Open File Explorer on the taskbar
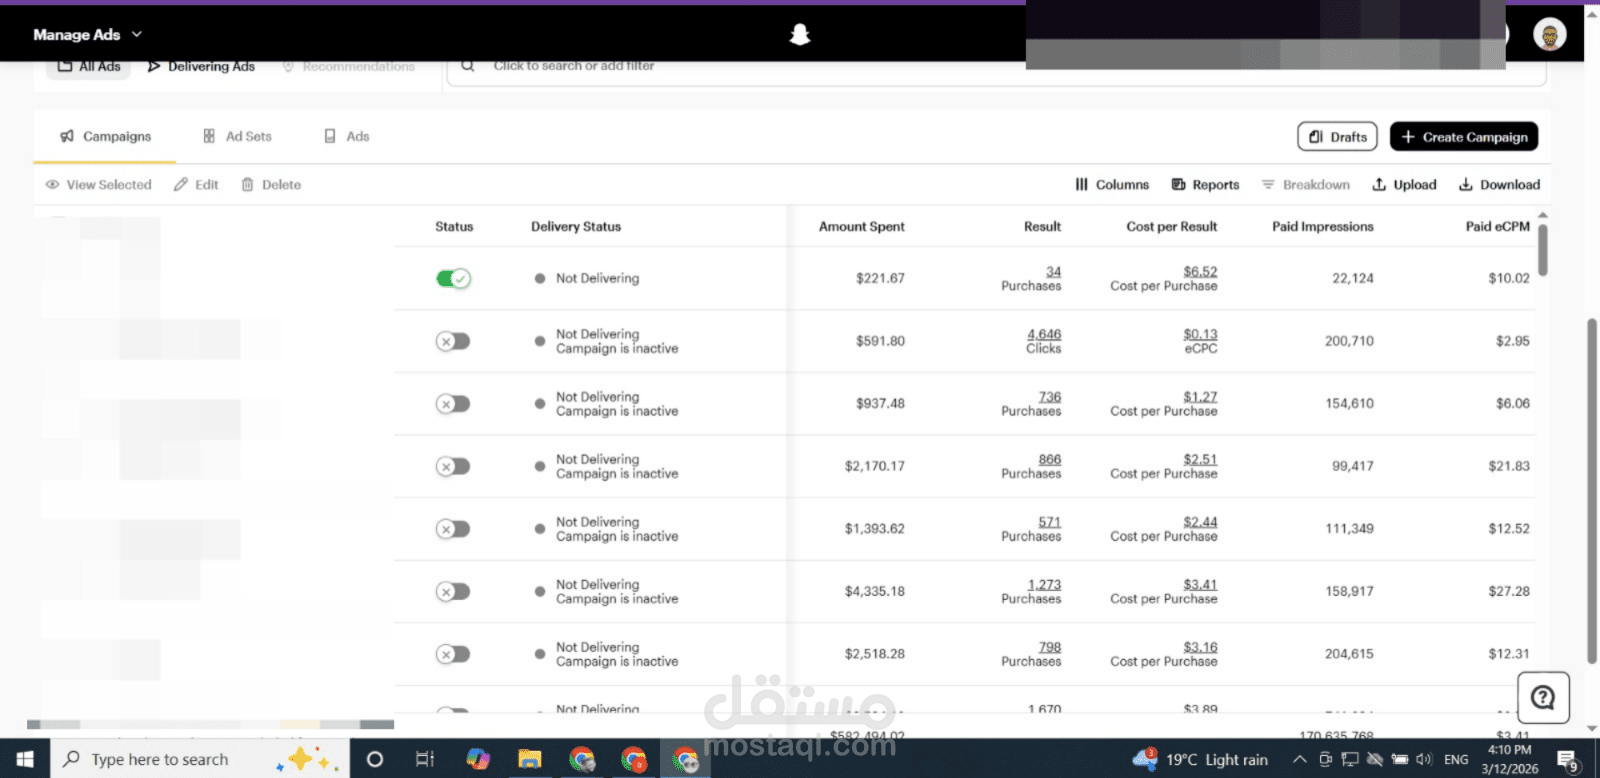 click(529, 759)
